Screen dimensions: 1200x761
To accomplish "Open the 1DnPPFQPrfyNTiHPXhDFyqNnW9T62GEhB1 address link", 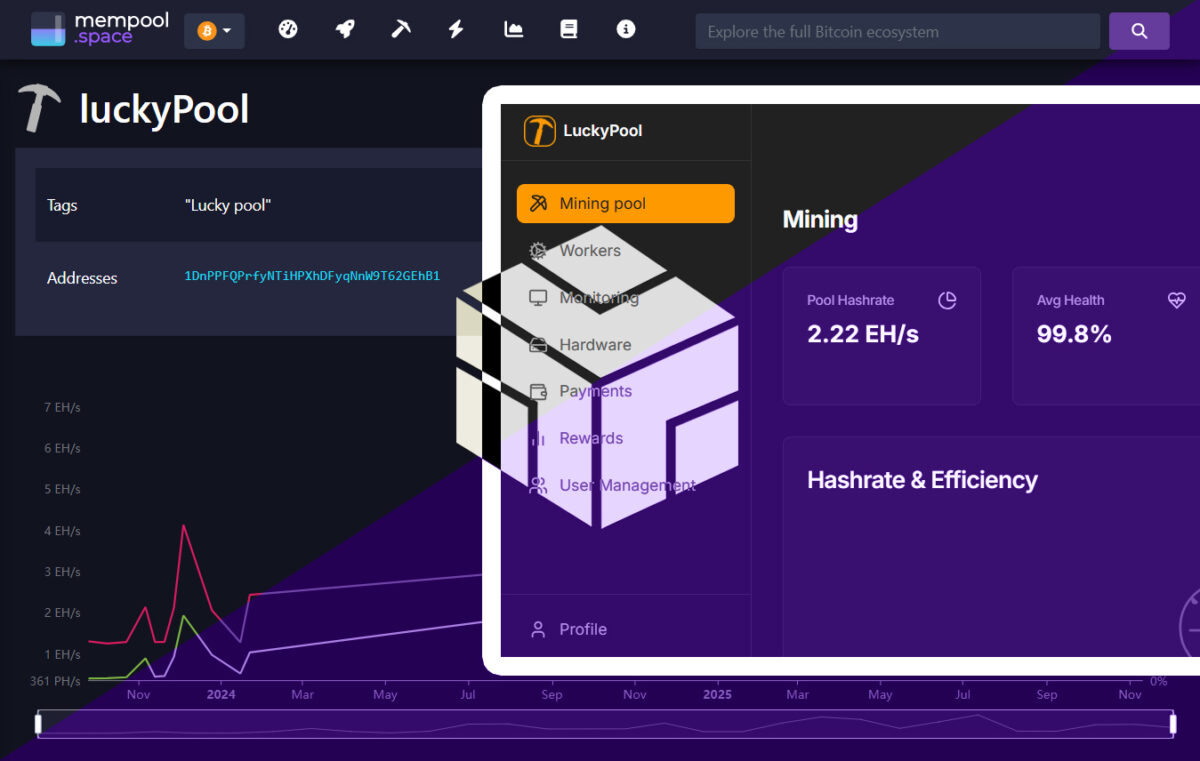I will (x=312, y=276).
